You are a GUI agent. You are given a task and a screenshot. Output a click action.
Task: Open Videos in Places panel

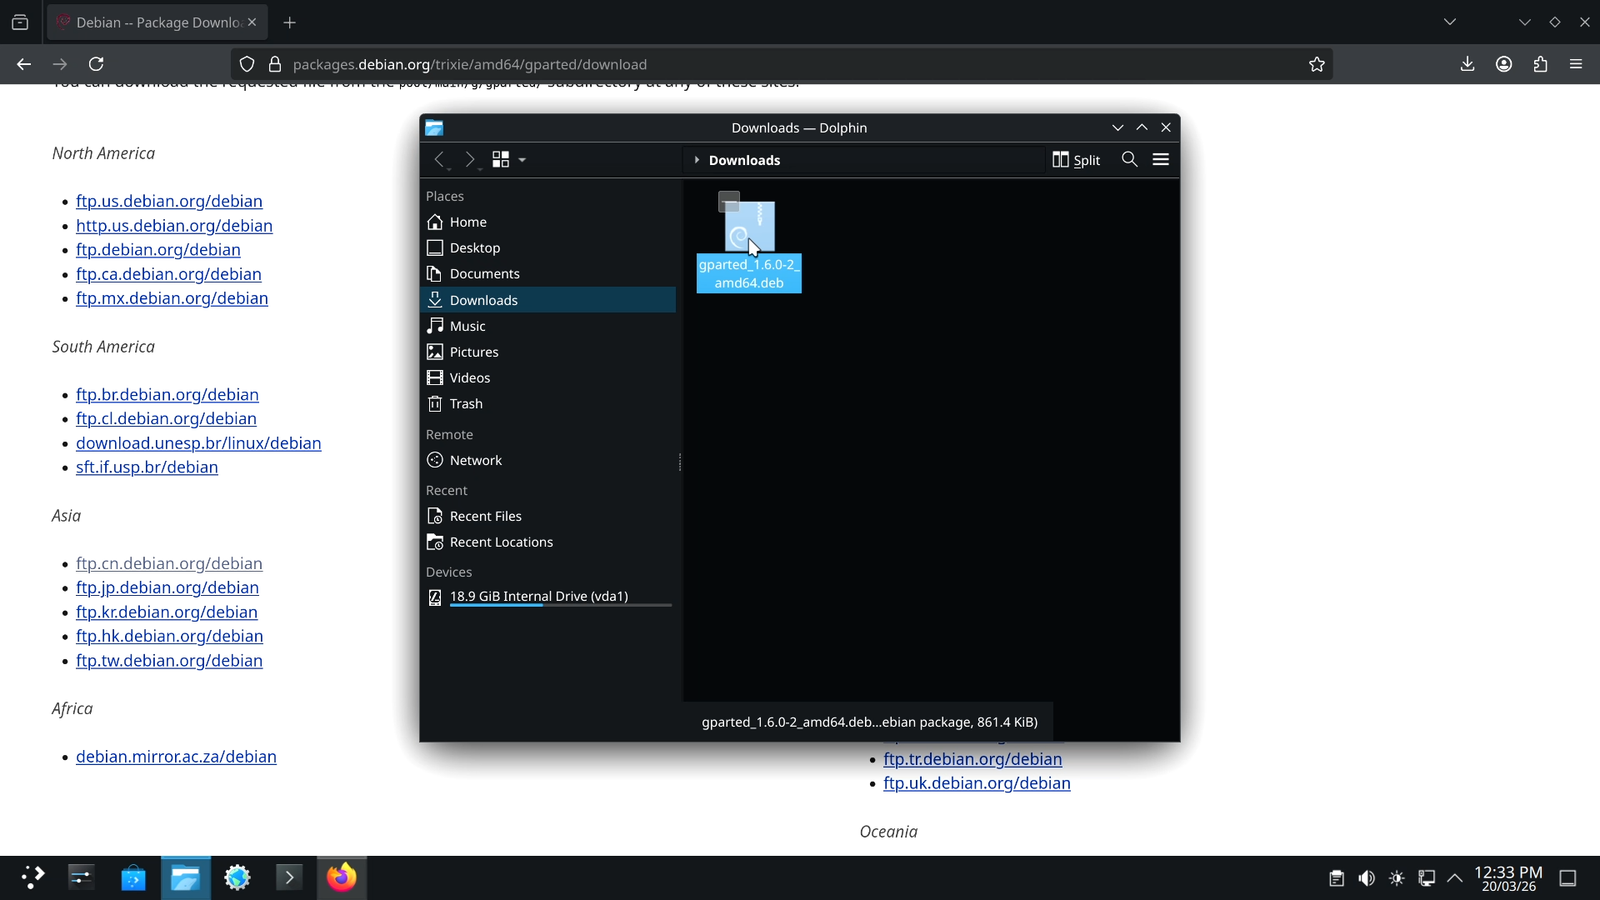(548, 378)
